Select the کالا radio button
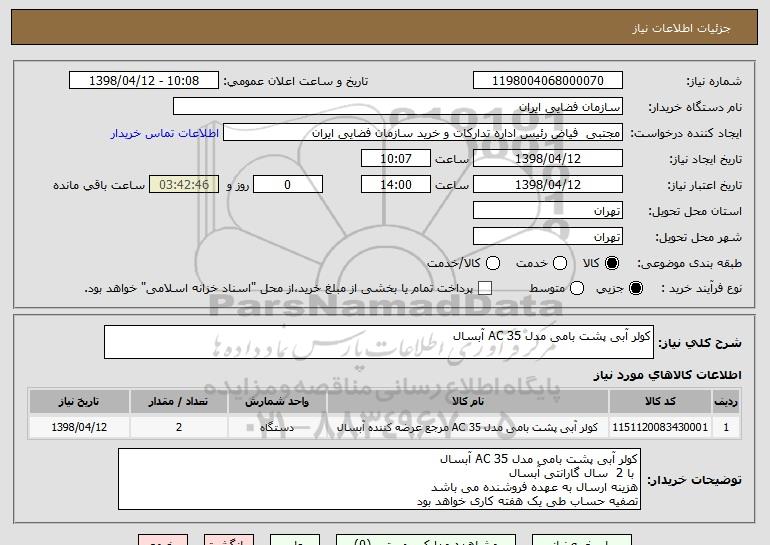The image size is (770, 545). [612, 263]
